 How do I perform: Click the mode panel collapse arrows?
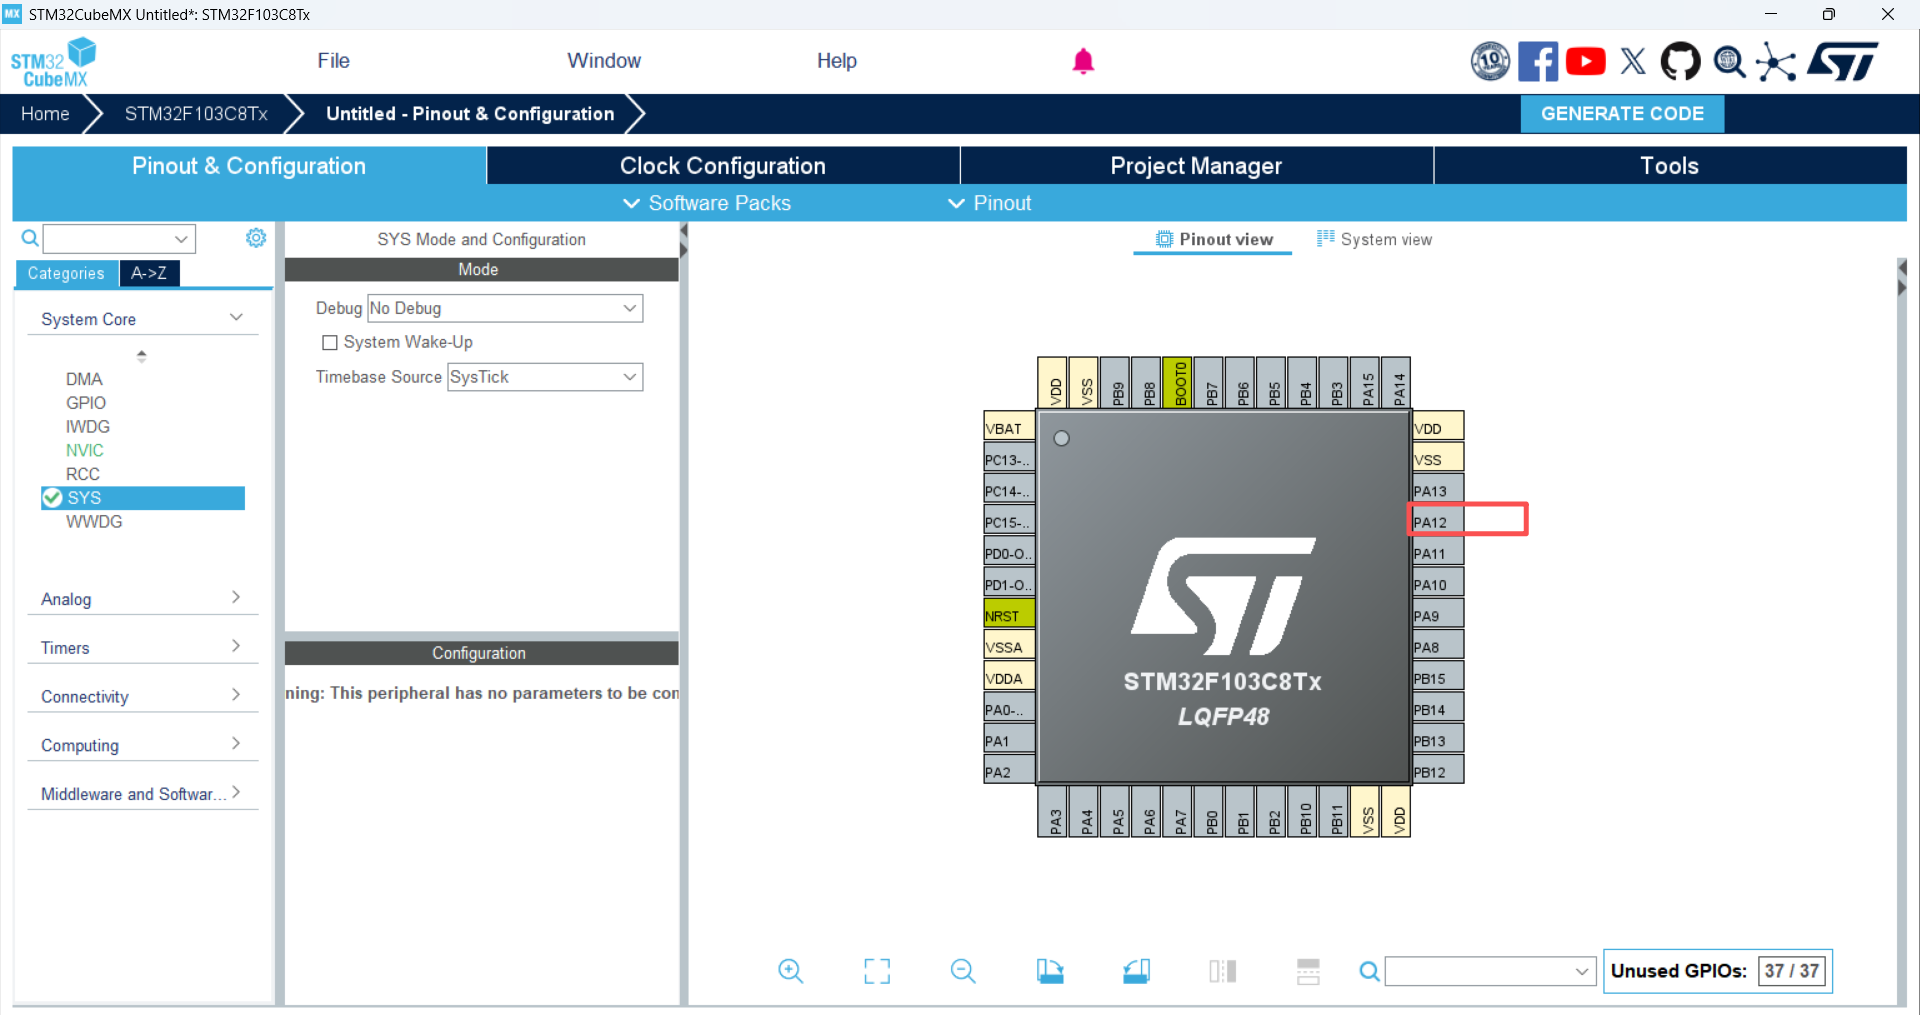coord(684,241)
